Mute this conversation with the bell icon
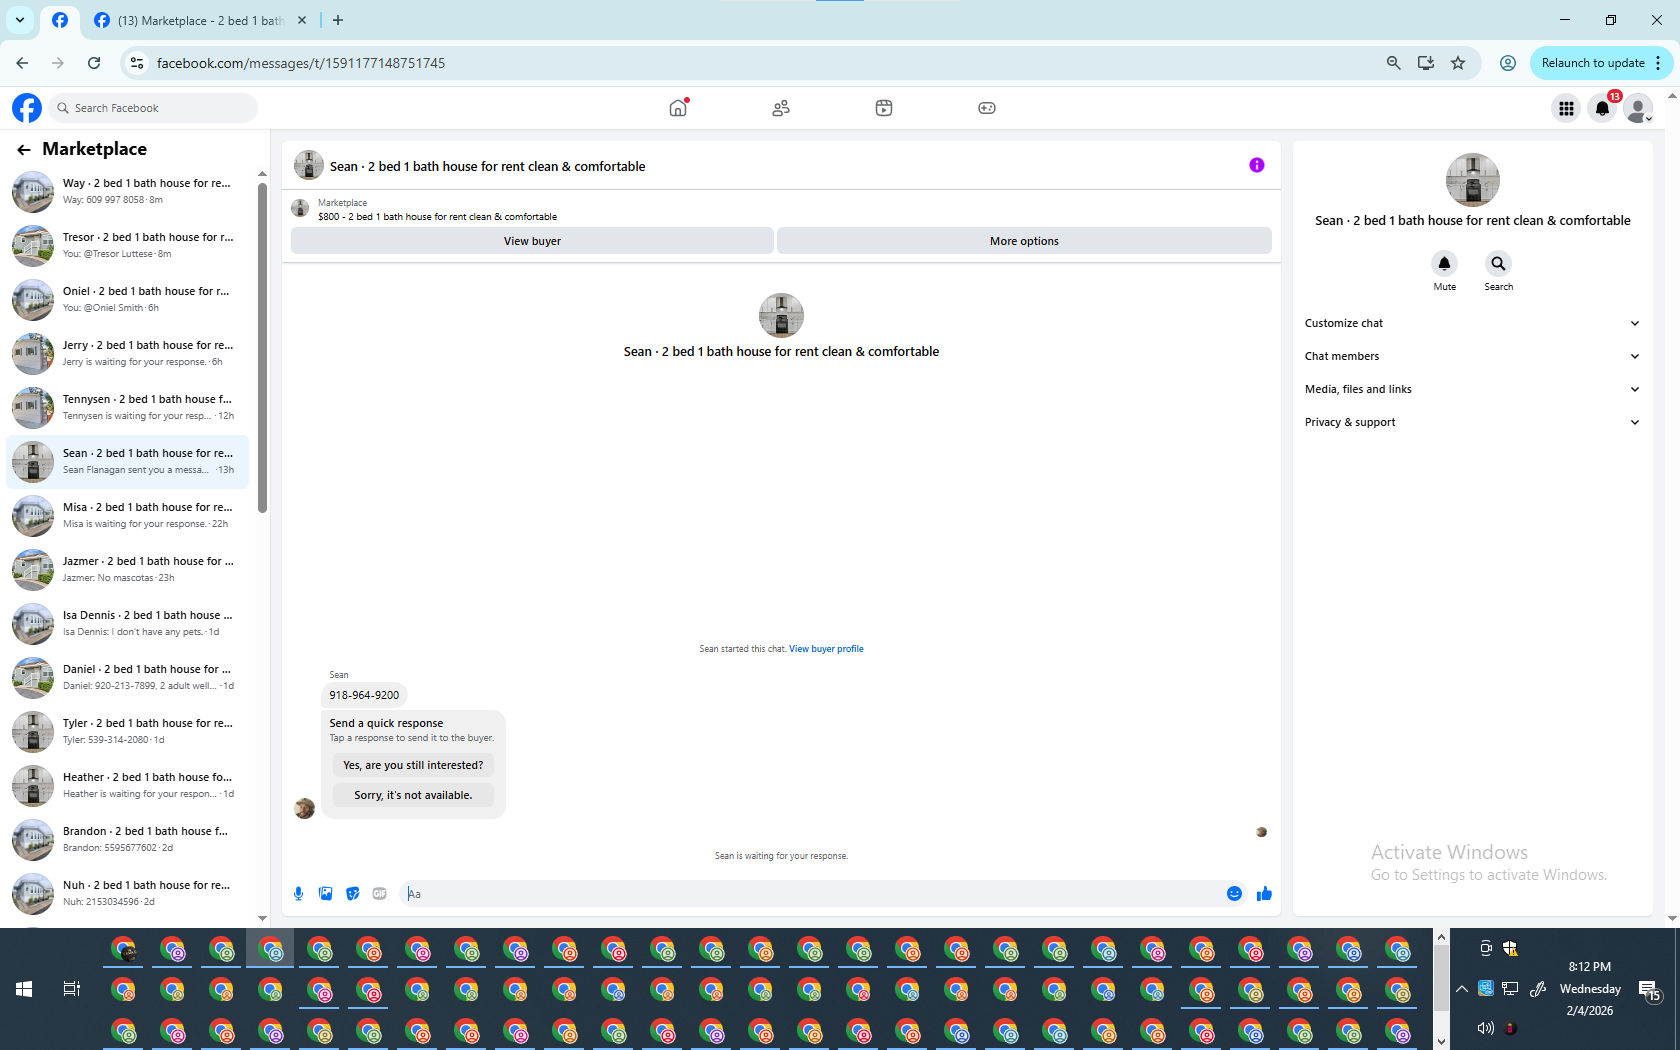Viewport: 1680px width, 1050px height. [1444, 264]
